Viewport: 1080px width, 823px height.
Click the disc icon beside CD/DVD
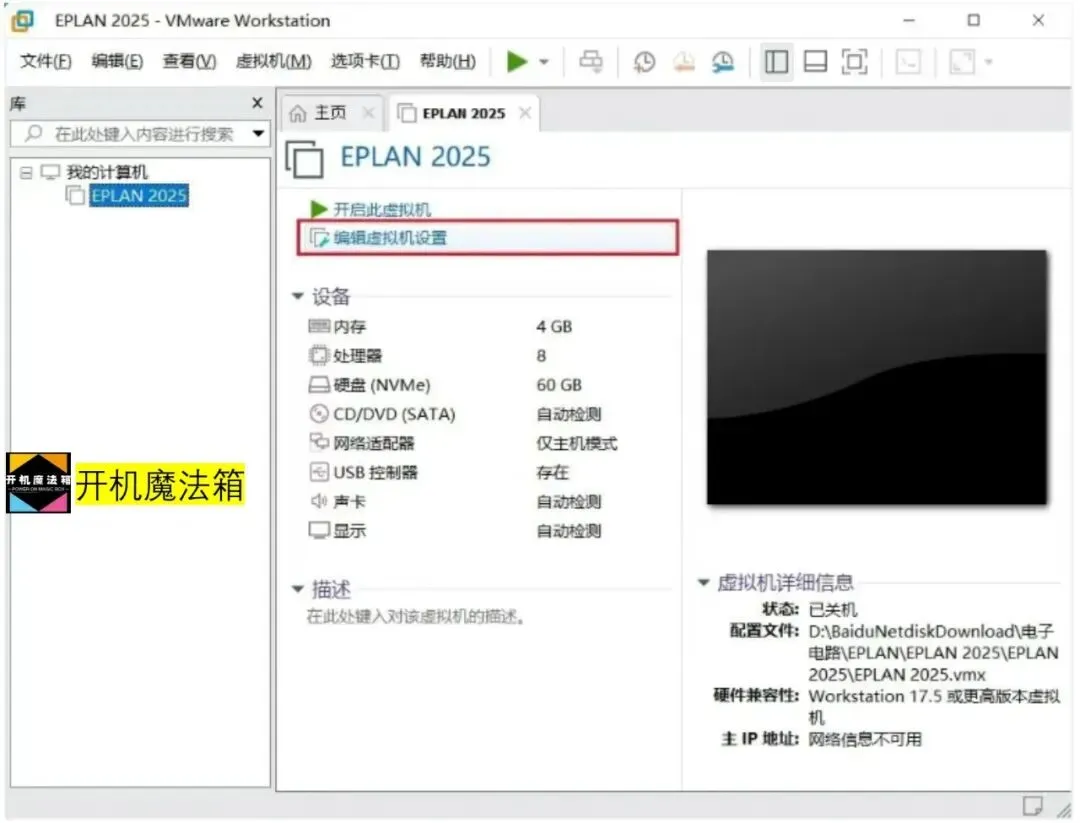319,413
